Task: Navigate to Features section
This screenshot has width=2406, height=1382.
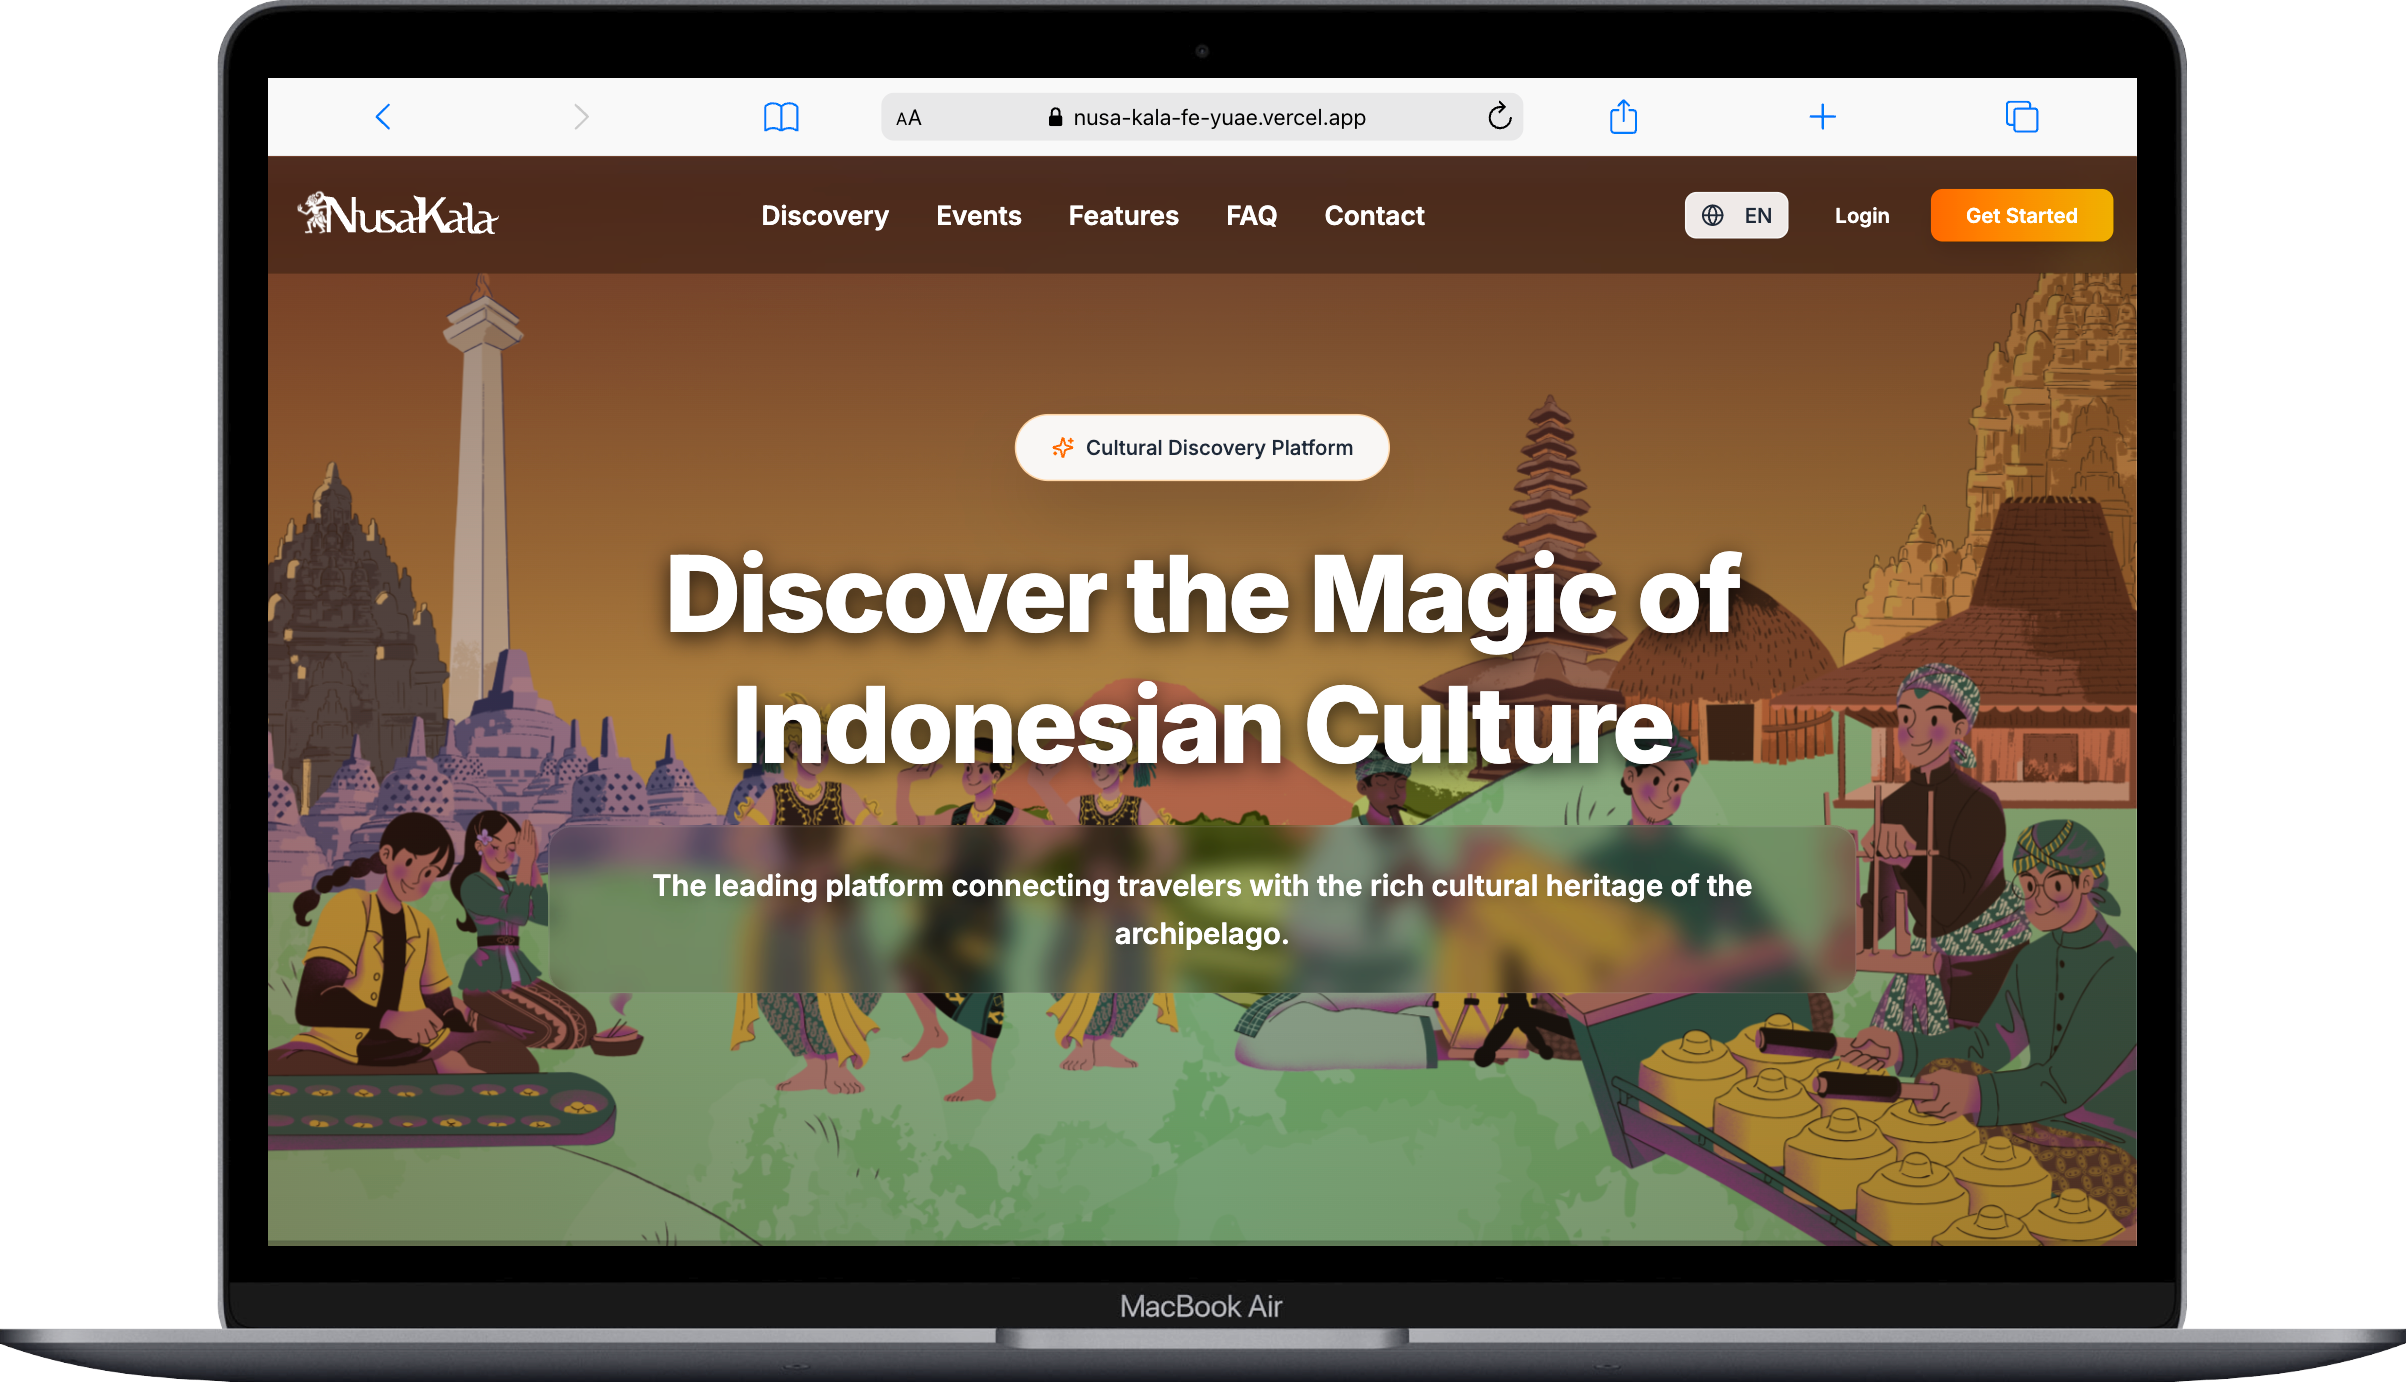Action: point(1123,216)
